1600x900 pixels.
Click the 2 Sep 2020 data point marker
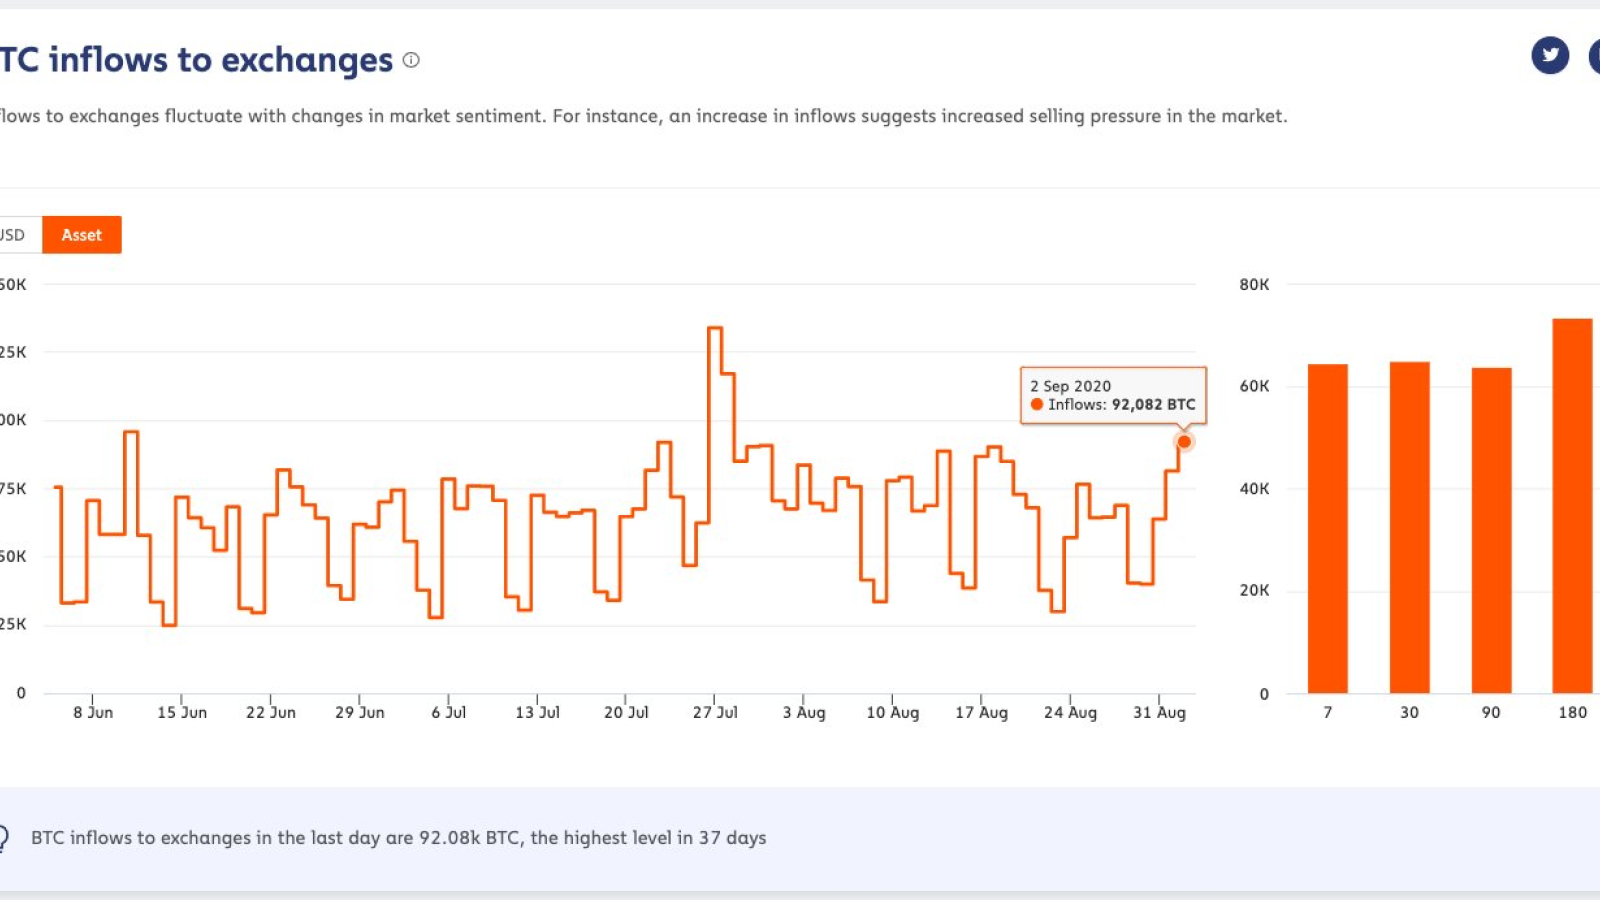[x=1184, y=442]
